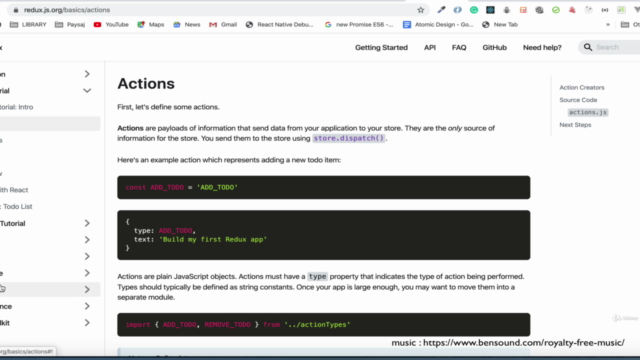Expand the unlabeled chevron two rows below Tutorial
This screenshot has width=640, height=360.
click(87, 256)
